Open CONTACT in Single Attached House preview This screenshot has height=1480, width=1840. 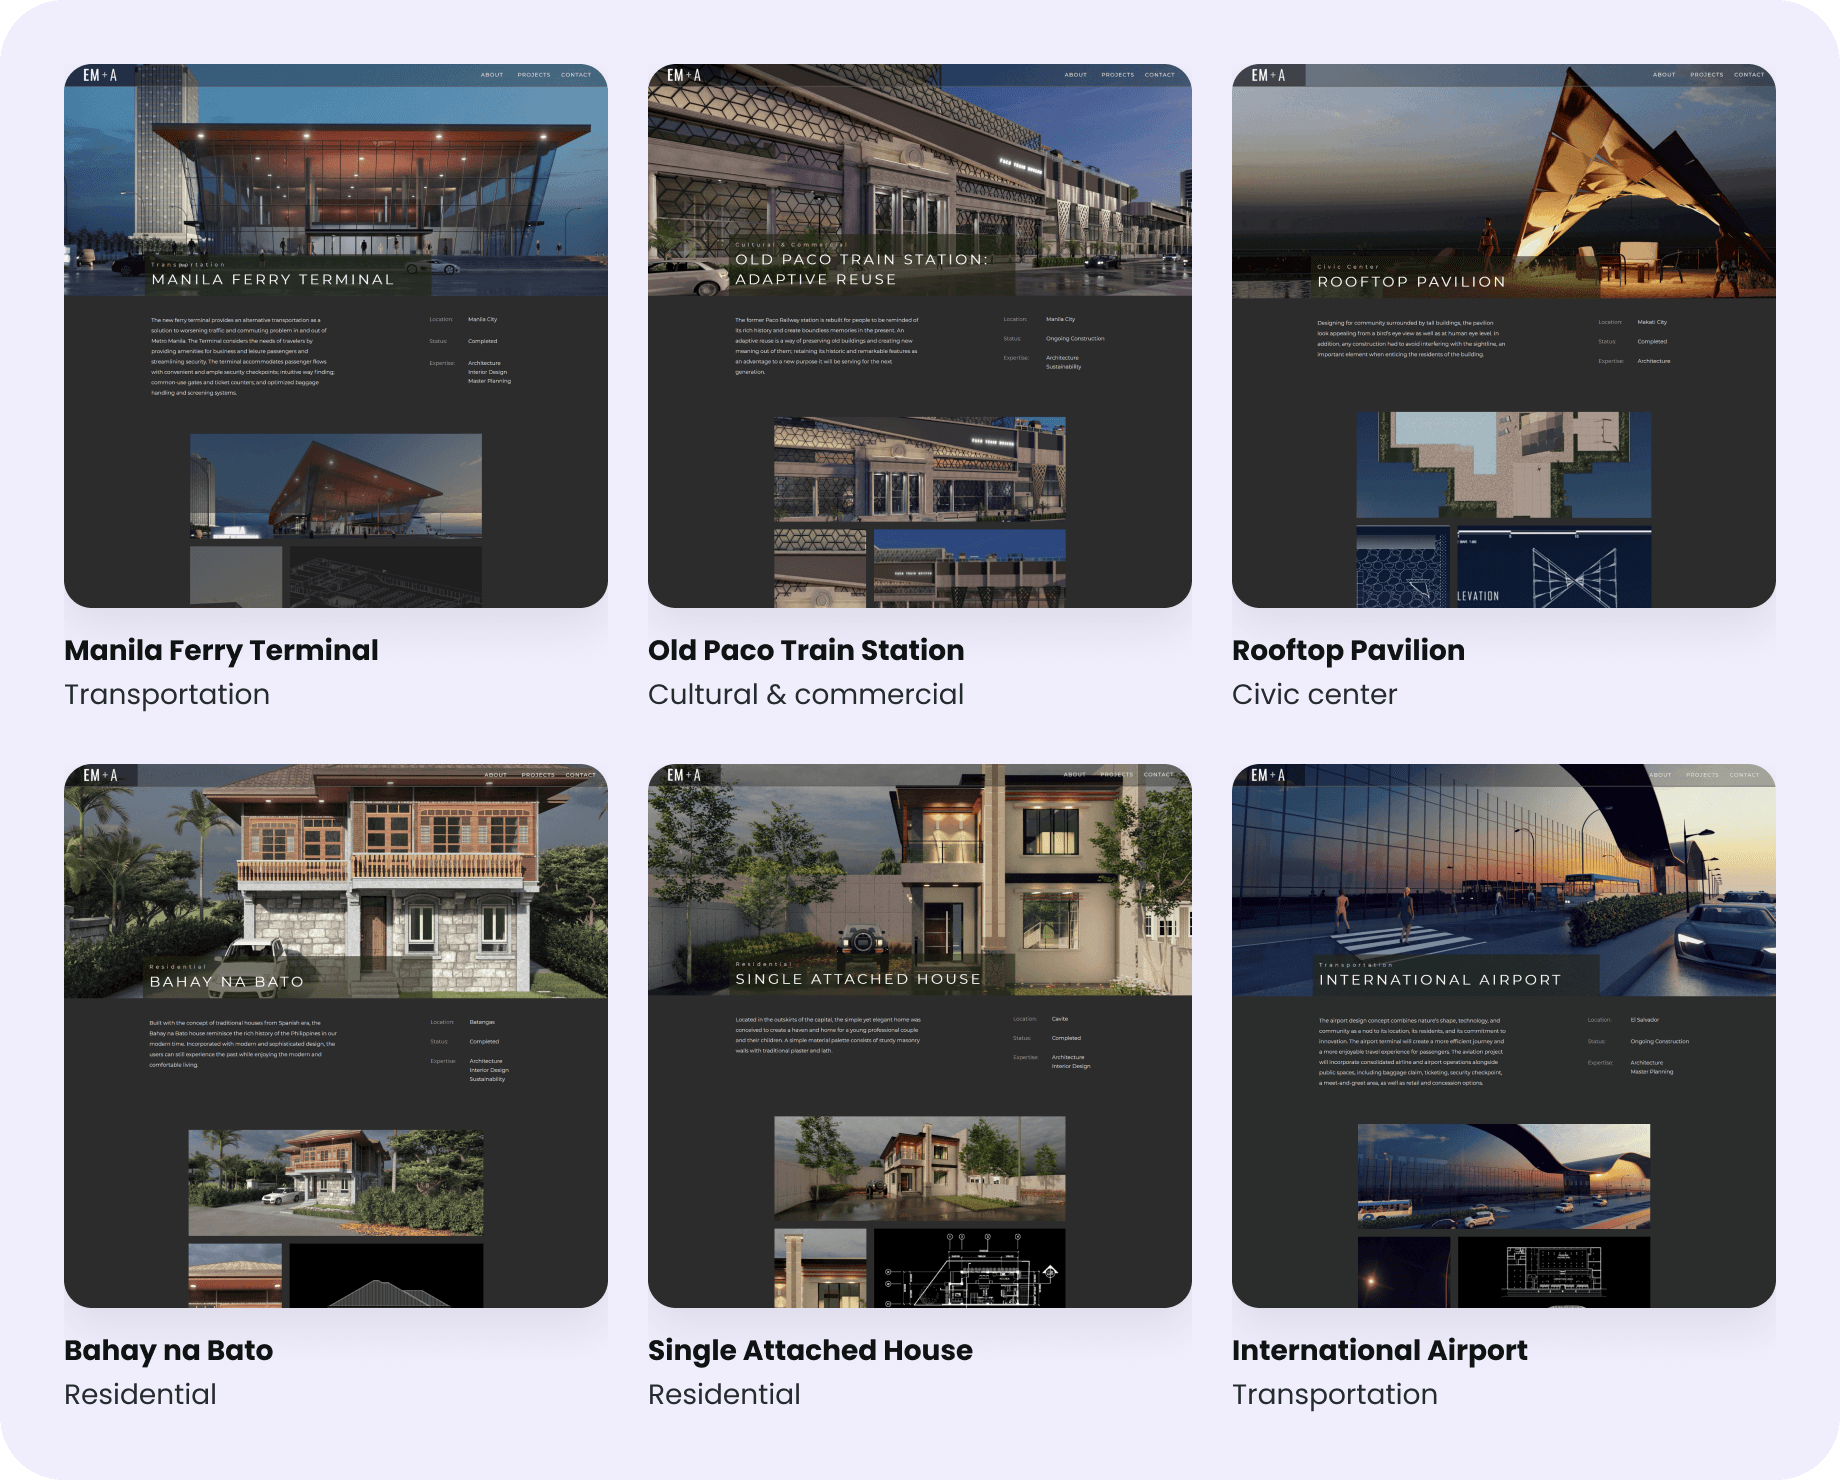1159,775
